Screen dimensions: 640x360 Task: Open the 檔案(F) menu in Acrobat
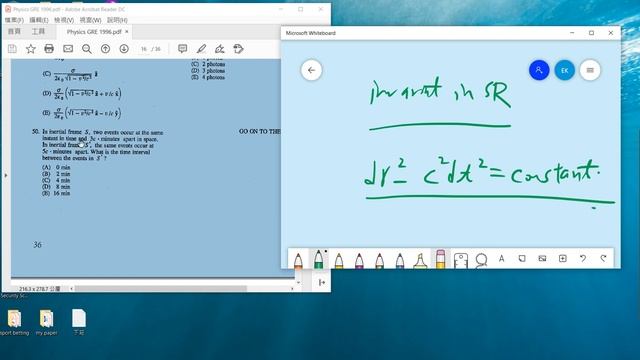(14, 20)
